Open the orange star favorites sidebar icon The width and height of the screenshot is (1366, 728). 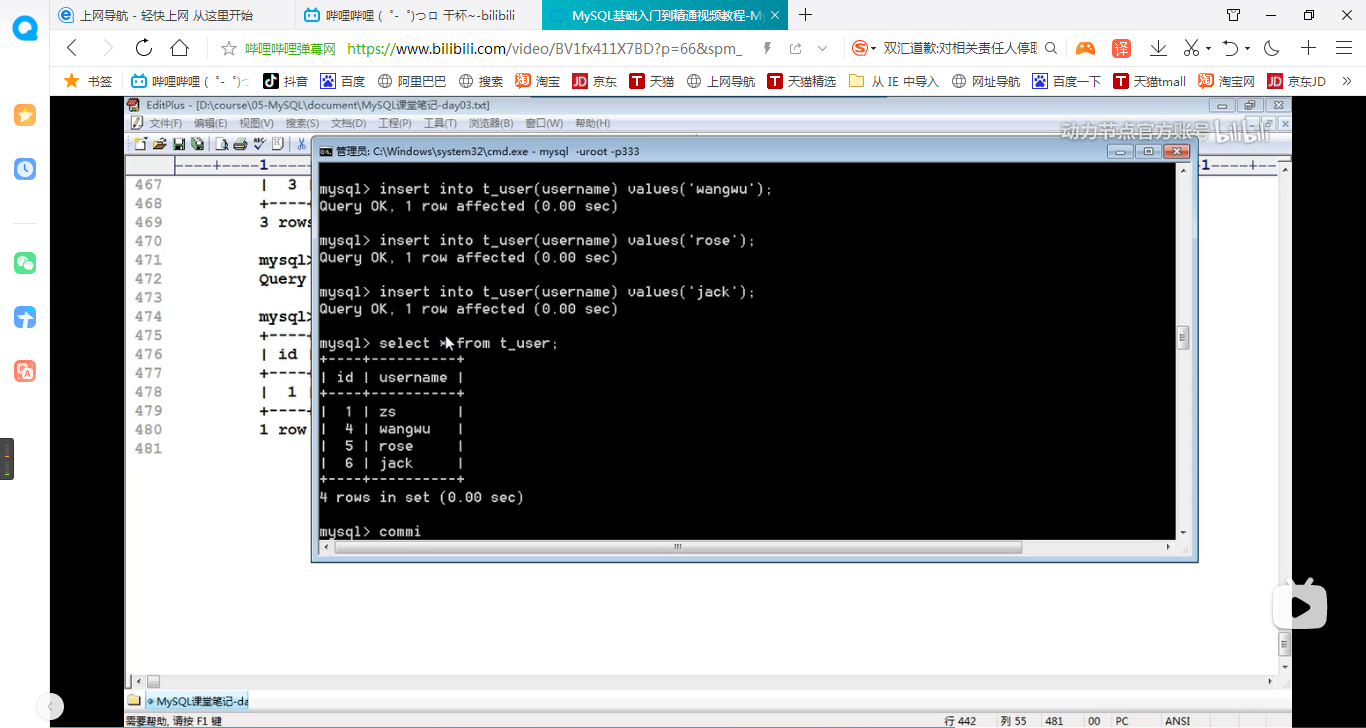pyautogui.click(x=25, y=116)
